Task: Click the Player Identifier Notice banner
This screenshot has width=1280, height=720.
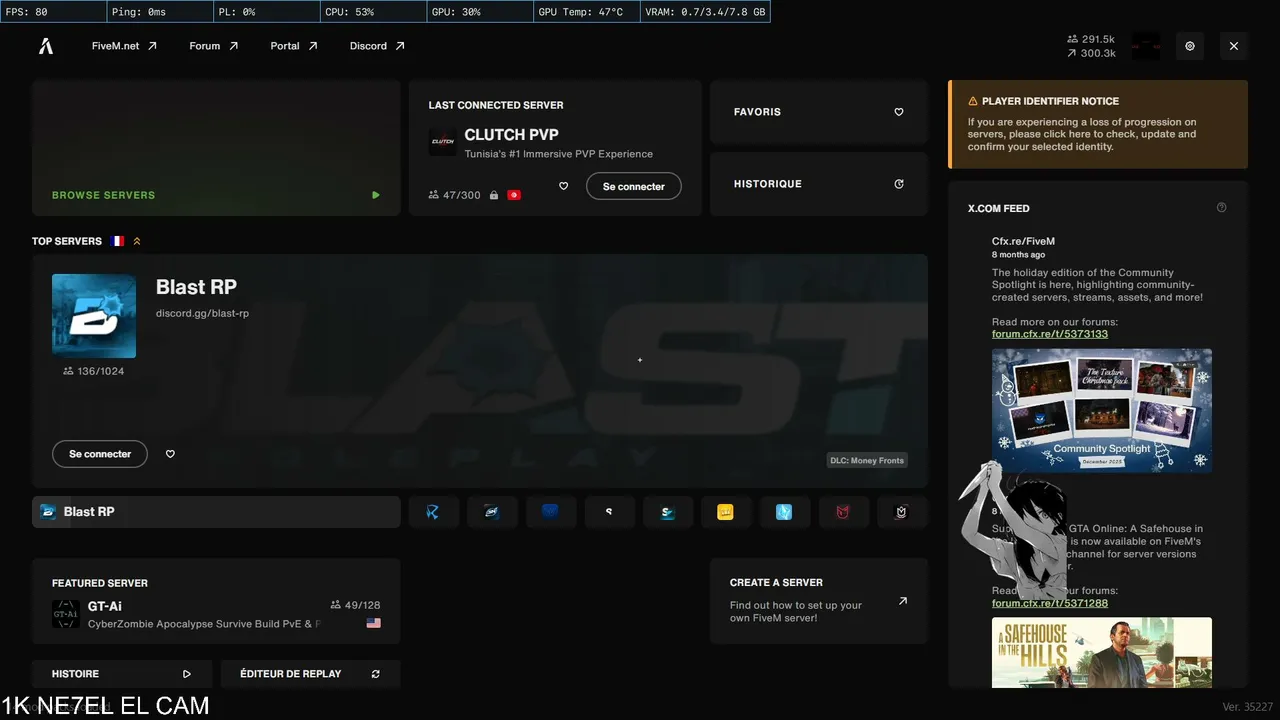Action: (1098, 124)
